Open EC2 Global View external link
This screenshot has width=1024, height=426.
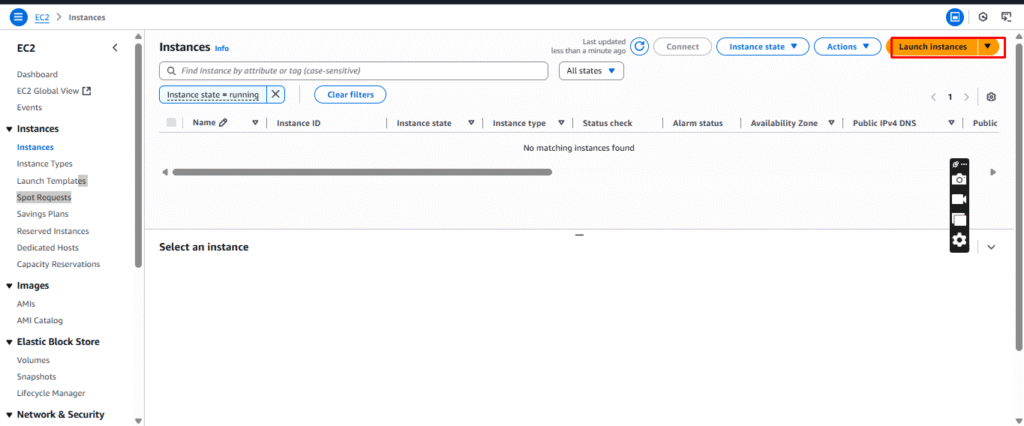tap(54, 91)
